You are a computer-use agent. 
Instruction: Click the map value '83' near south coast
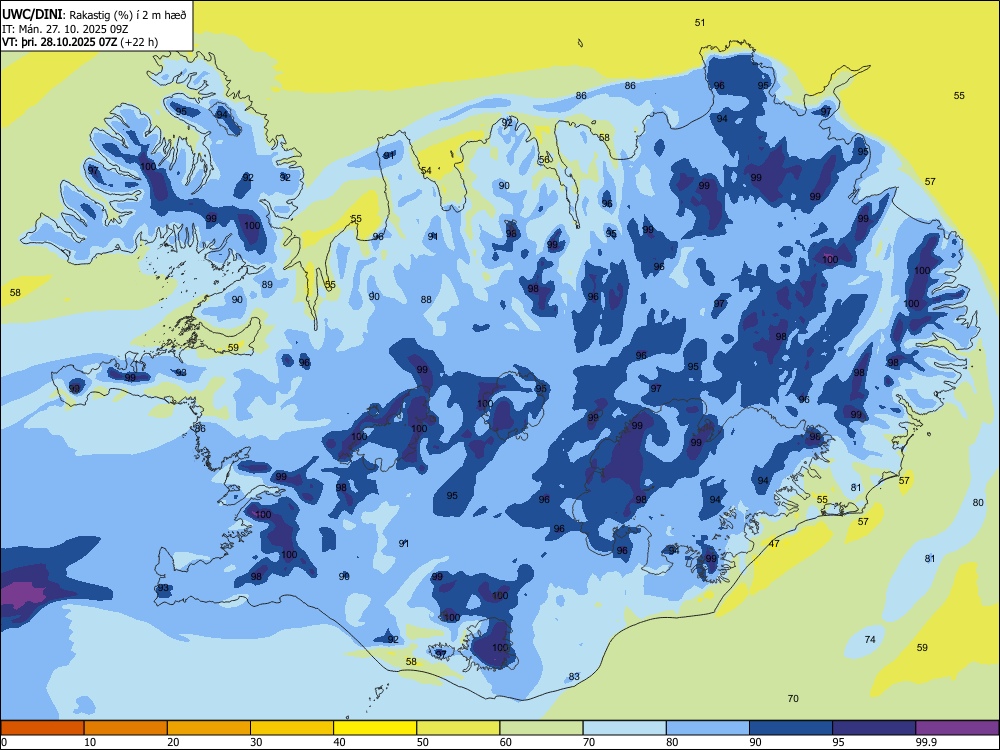tap(574, 677)
